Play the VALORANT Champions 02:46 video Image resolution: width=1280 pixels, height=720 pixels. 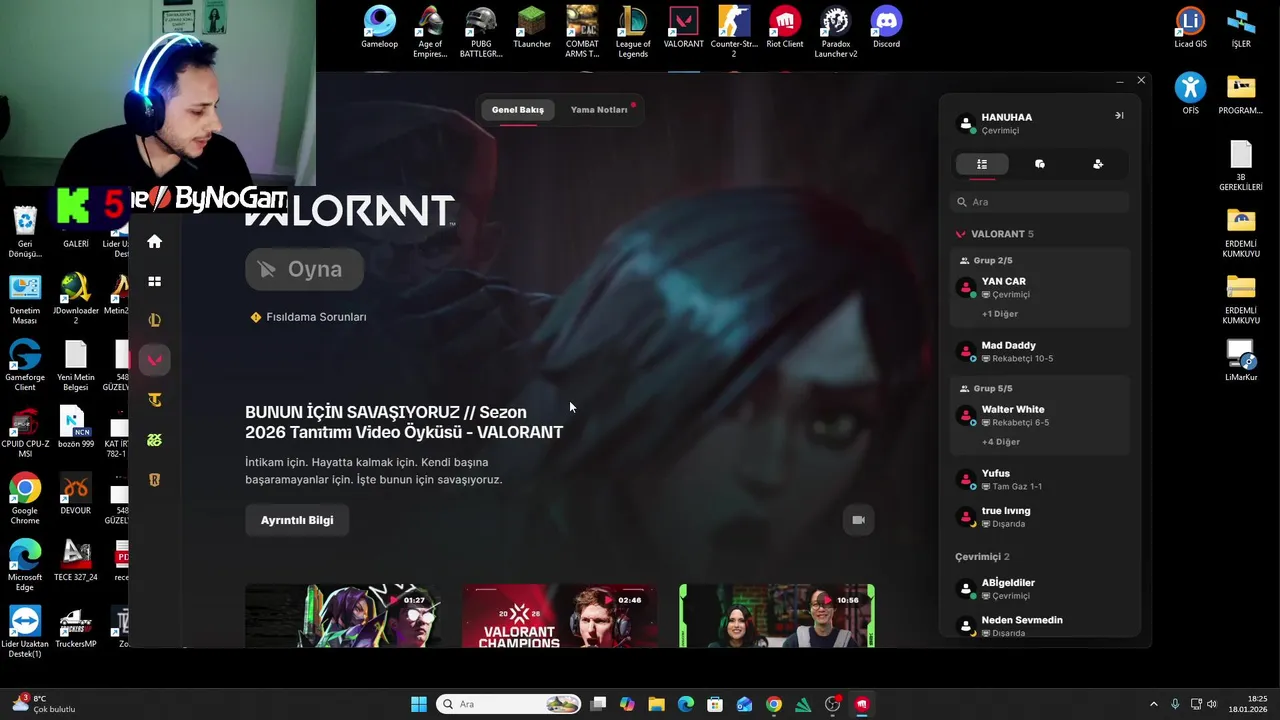pos(560,616)
